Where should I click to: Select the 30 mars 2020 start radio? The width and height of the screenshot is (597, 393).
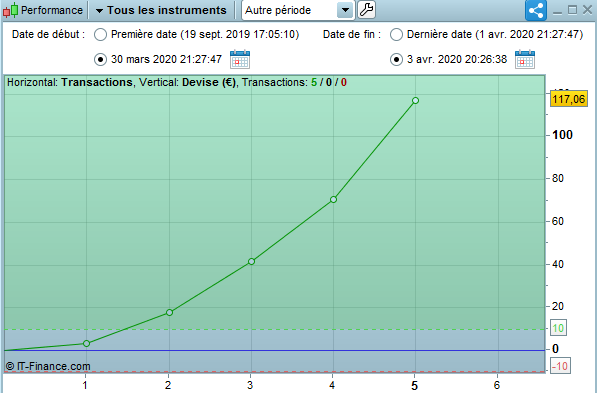(x=100, y=59)
